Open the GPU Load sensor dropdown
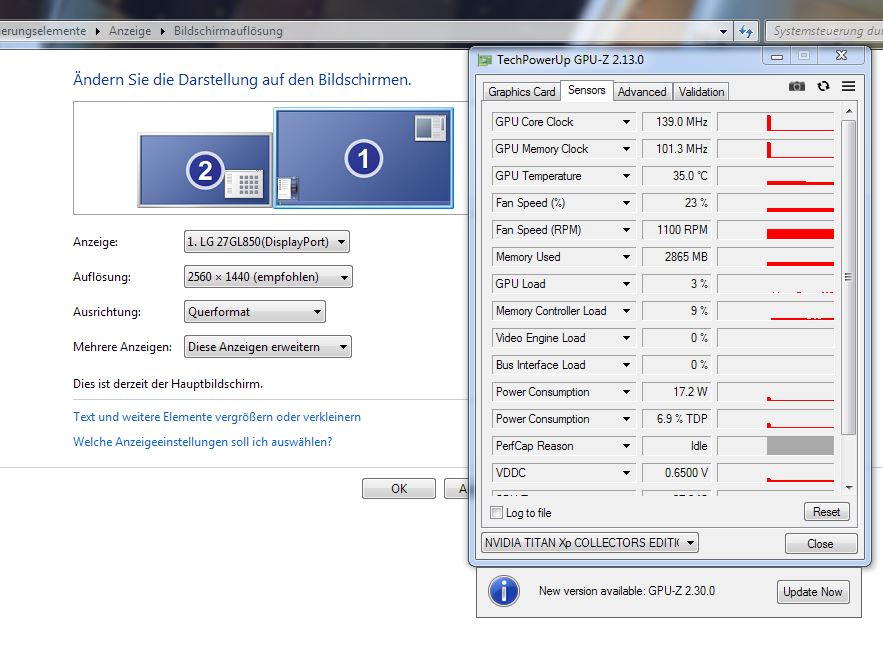The image size is (883, 665). tap(626, 284)
